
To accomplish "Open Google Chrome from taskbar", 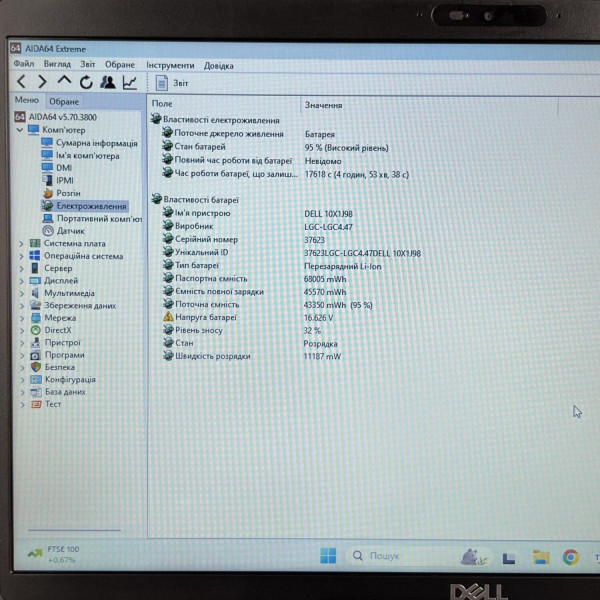I will pyautogui.click(x=571, y=558).
